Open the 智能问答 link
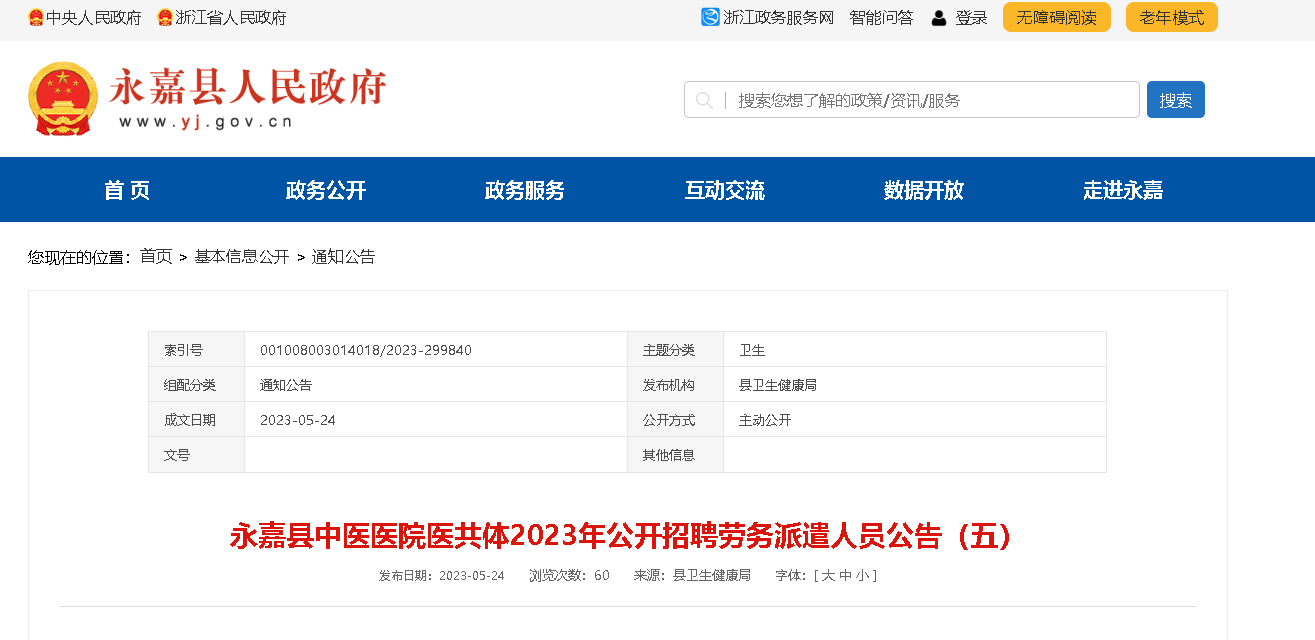This screenshot has width=1315, height=640. 881,18
